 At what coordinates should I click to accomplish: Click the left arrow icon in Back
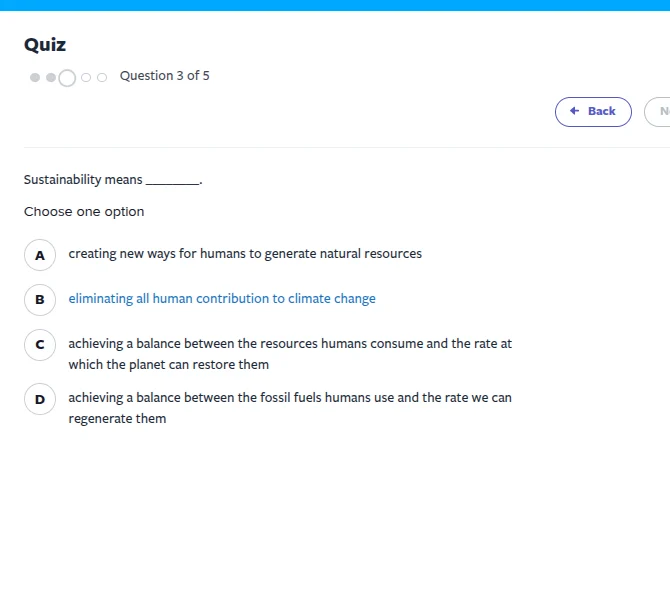[x=574, y=111]
